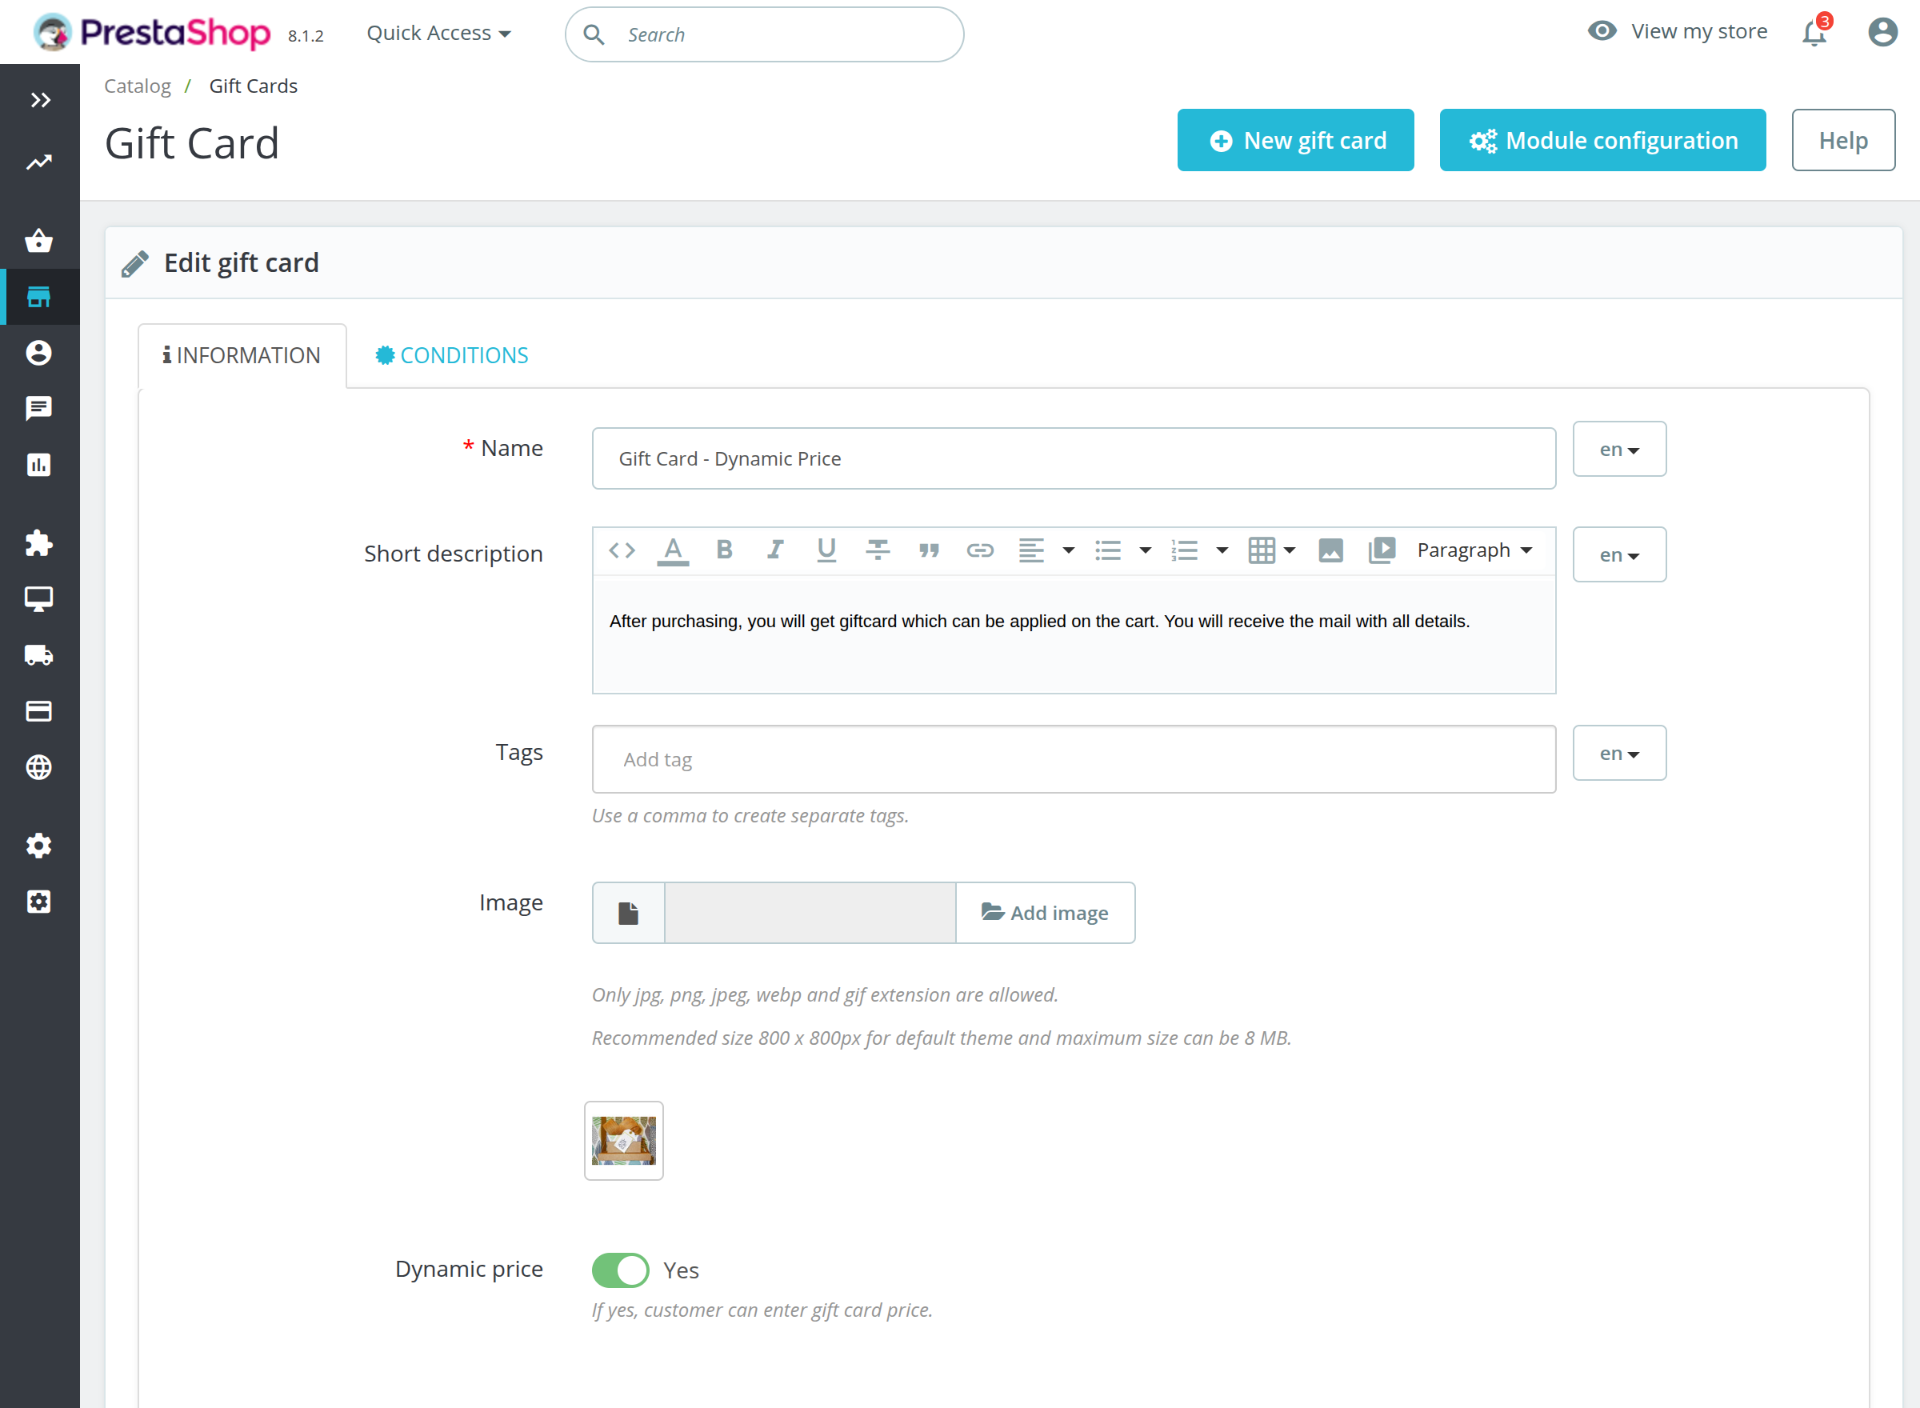
Task: Open Modules puzzle piece sidebar icon
Action: tap(39, 543)
